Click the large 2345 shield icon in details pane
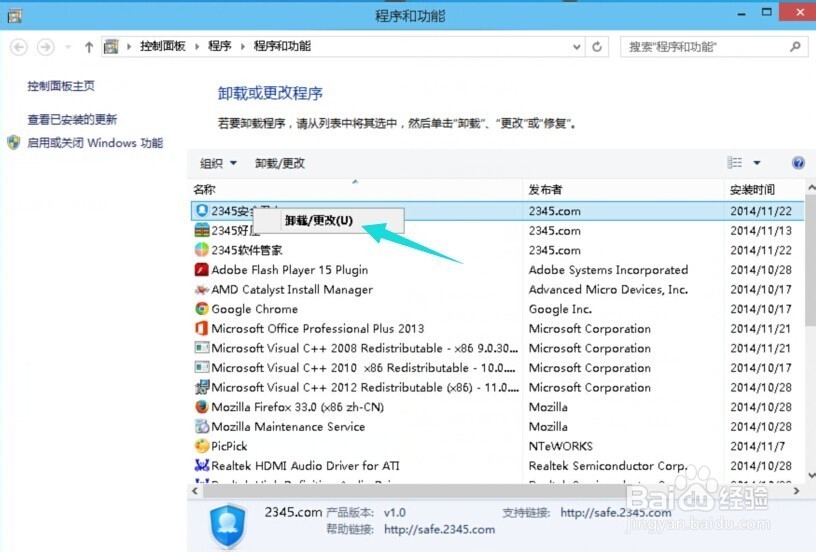 point(228,525)
